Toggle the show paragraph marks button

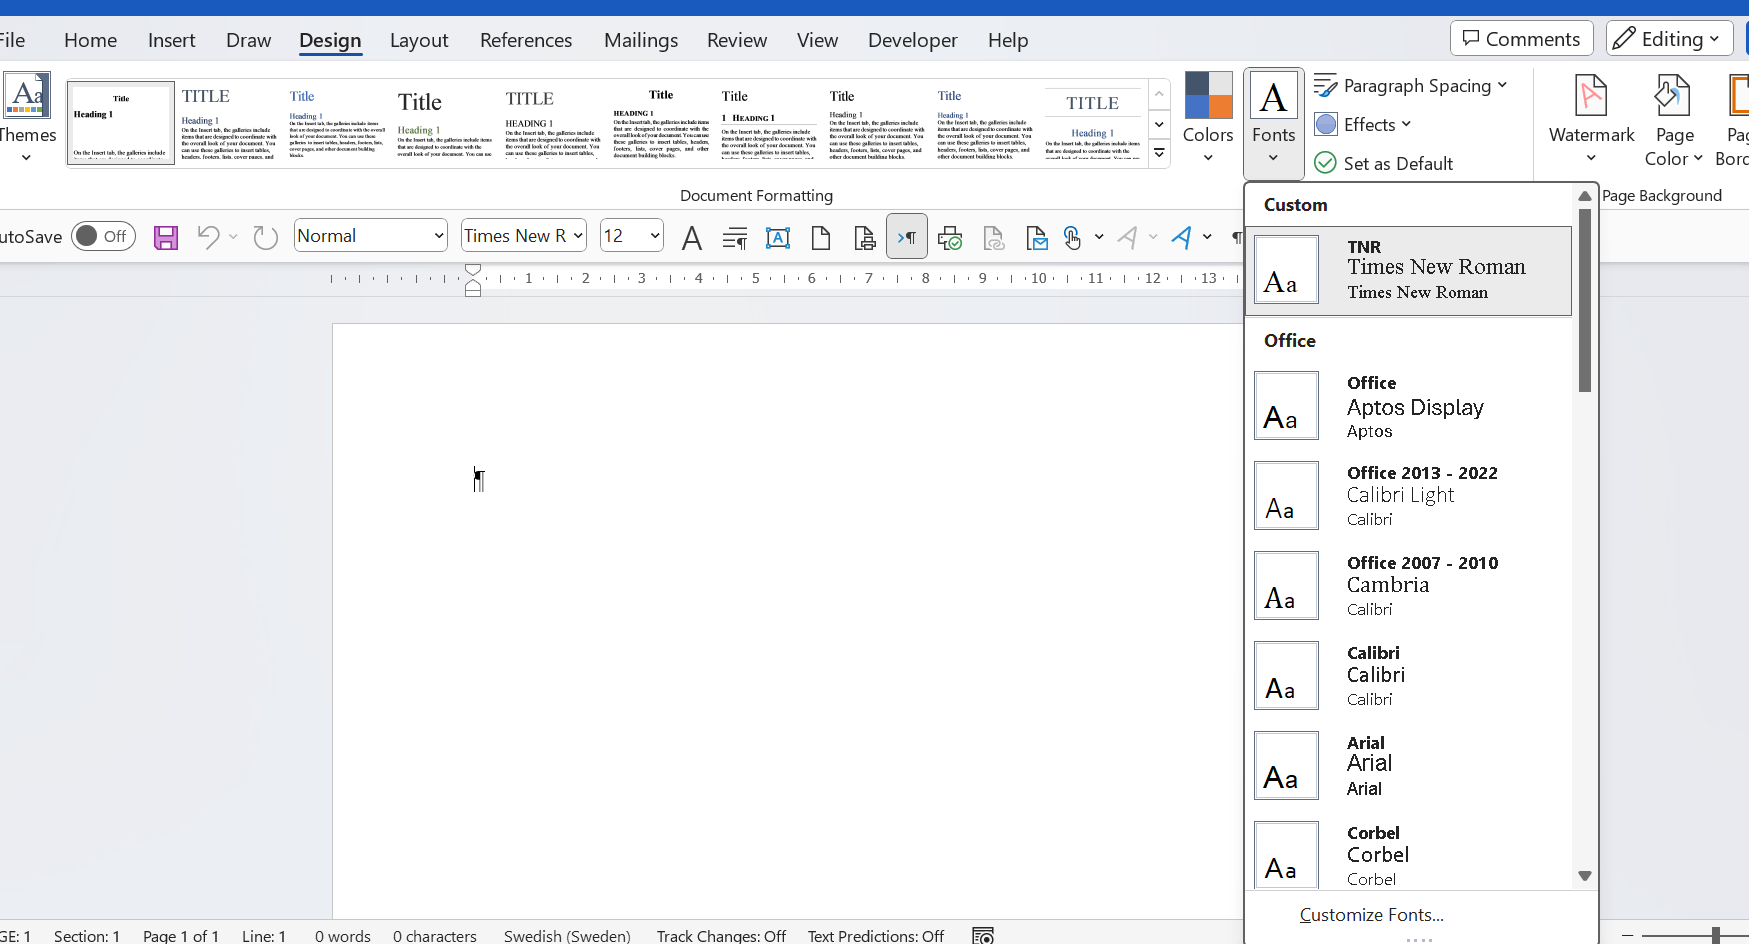tap(907, 237)
